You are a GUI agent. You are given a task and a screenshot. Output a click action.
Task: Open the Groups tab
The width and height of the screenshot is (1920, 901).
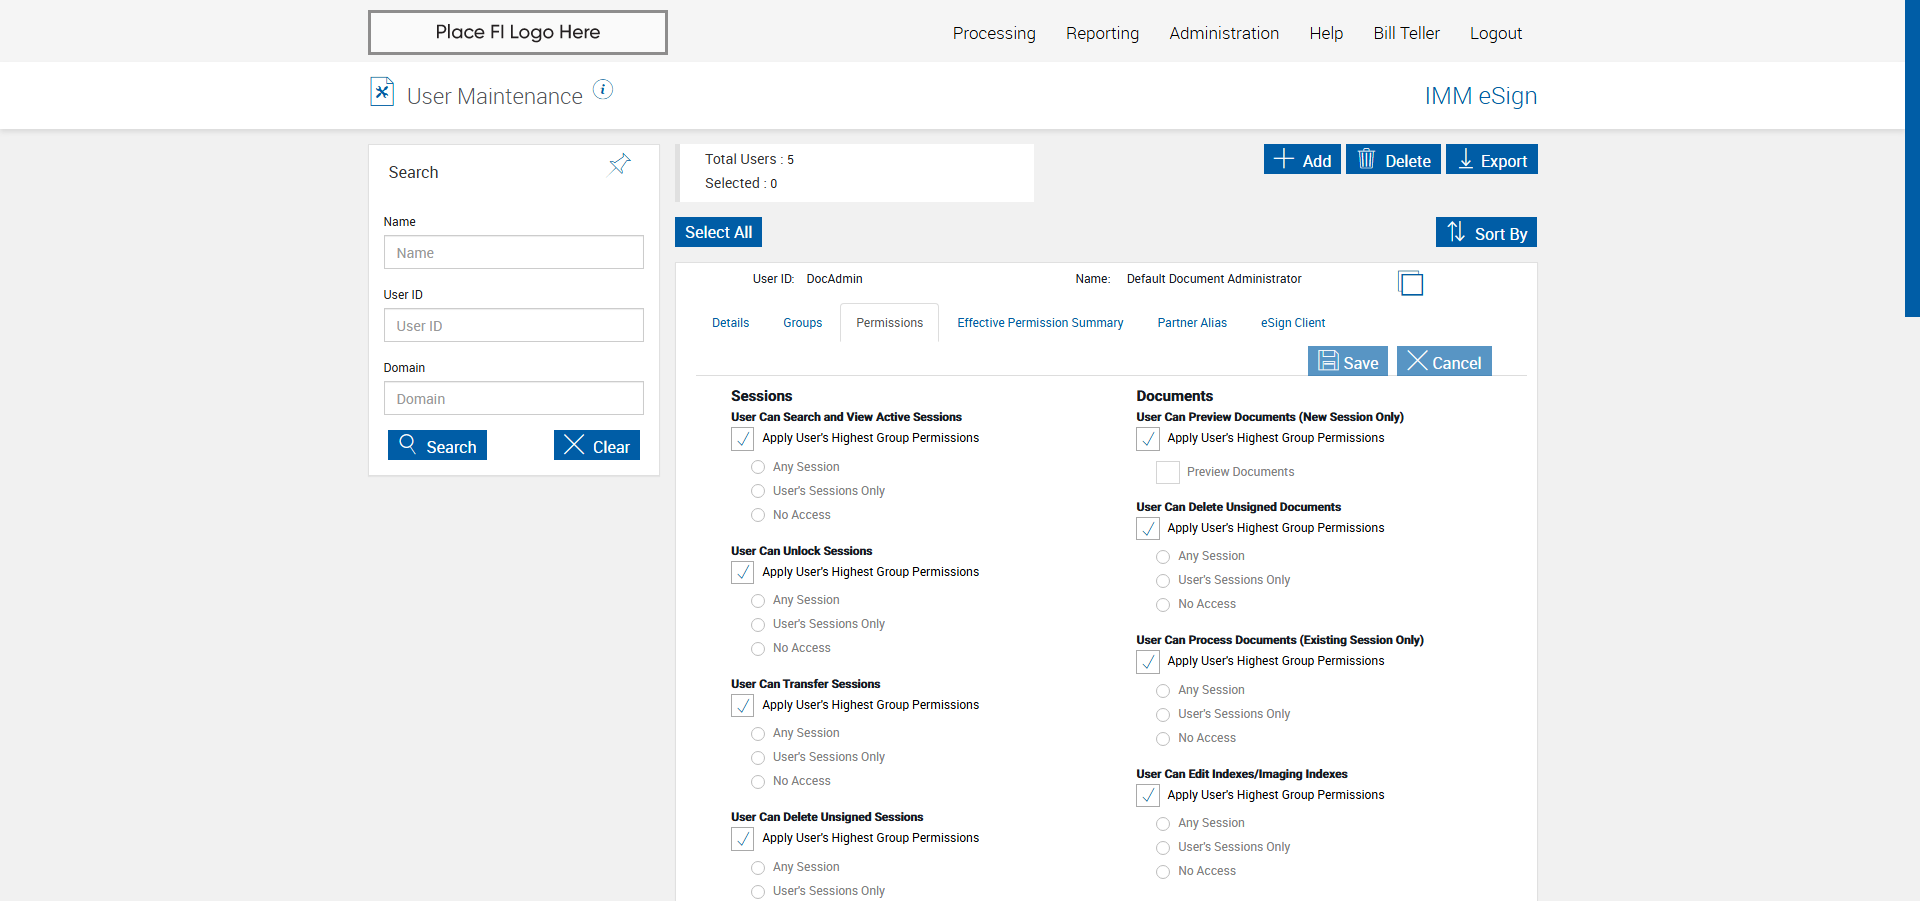[x=802, y=323]
